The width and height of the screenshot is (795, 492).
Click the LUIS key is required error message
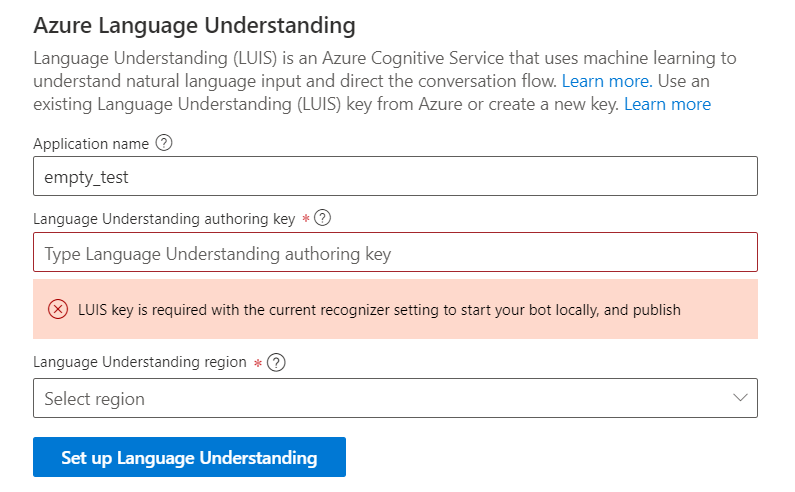point(379,310)
